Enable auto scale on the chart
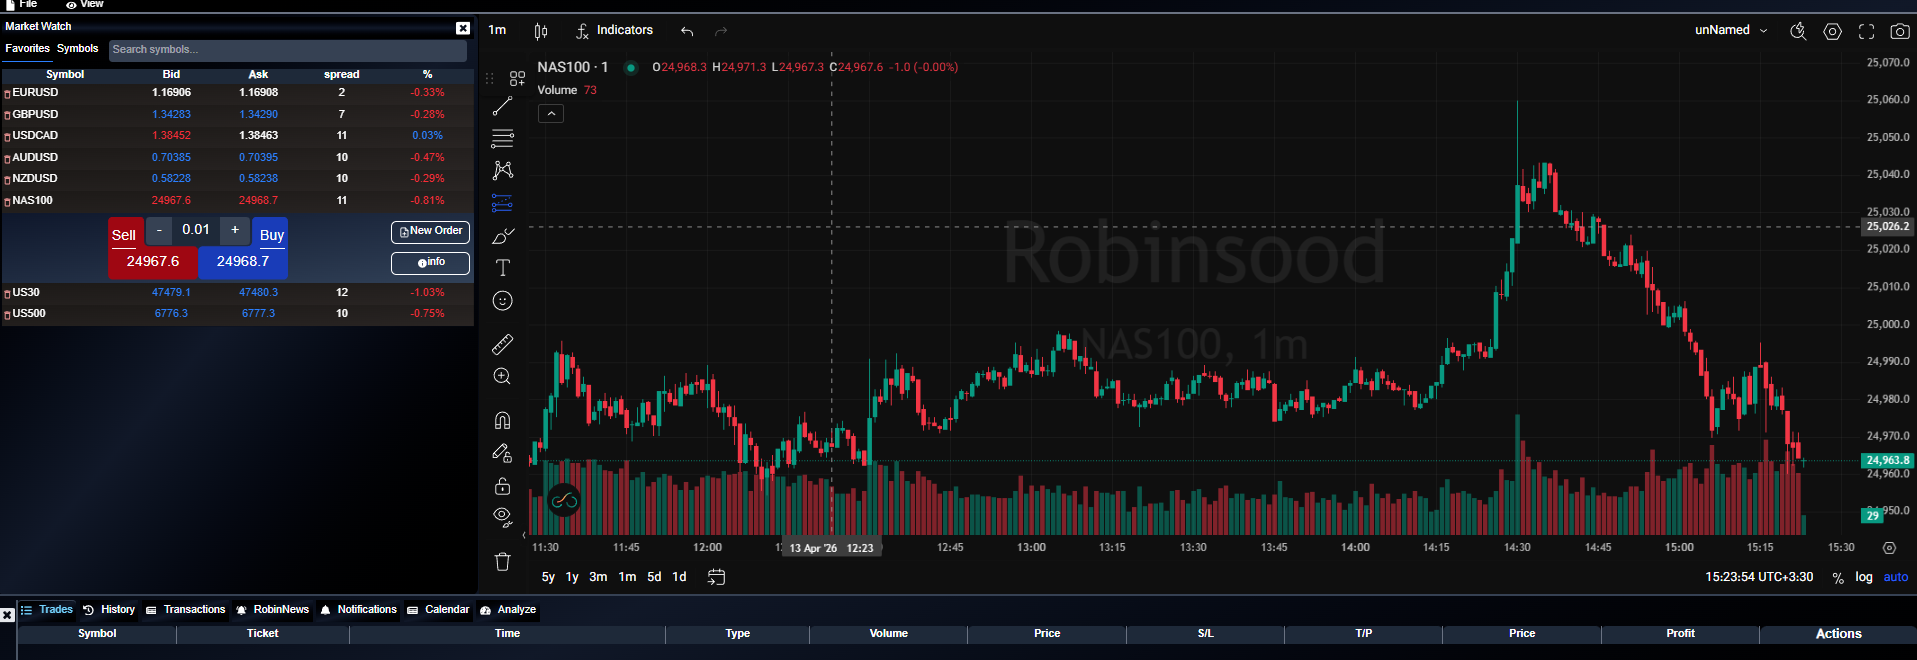The image size is (1917, 660). point(1896,577)
